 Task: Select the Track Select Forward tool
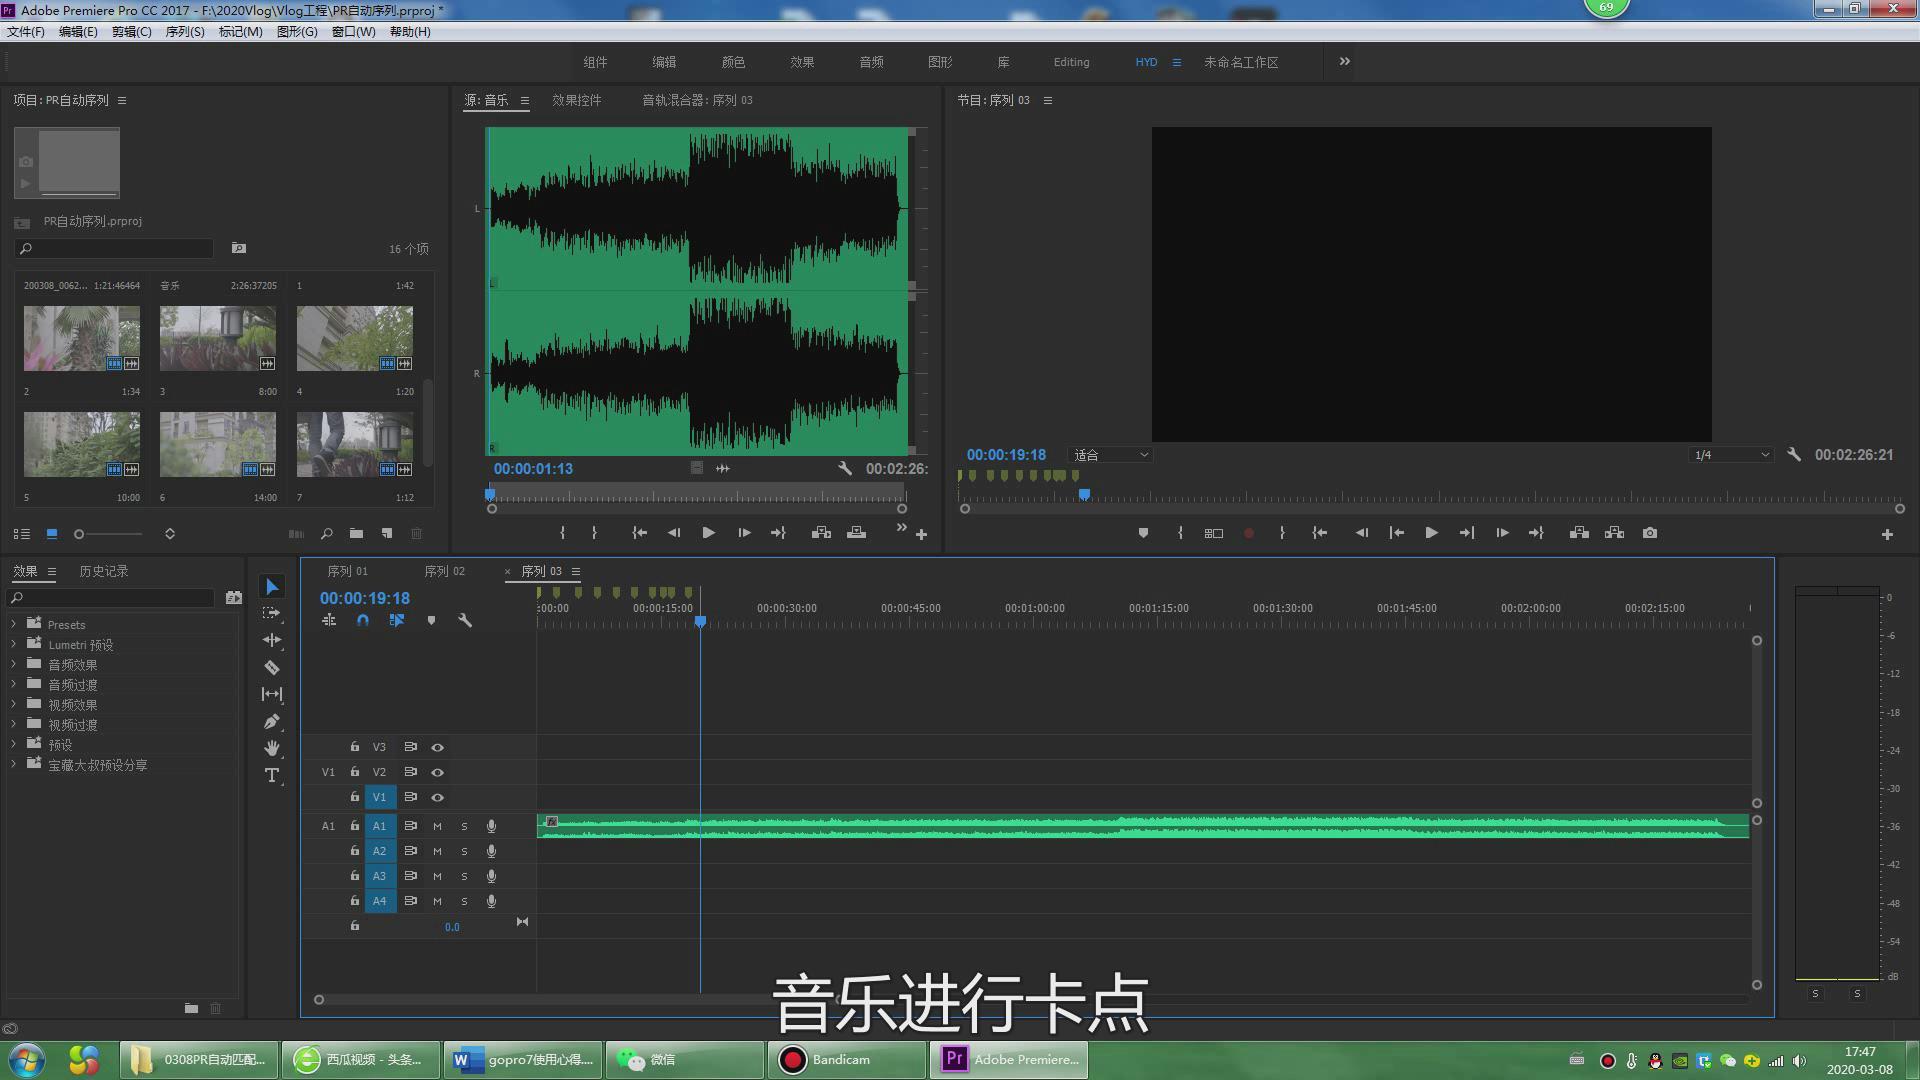tap(271, 613)
